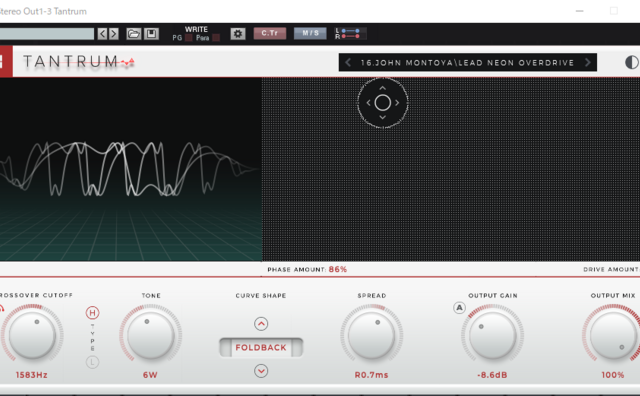Click the Crossover Cutoff knob
This screenshot has width=640, height=396.
pos(32,336)
